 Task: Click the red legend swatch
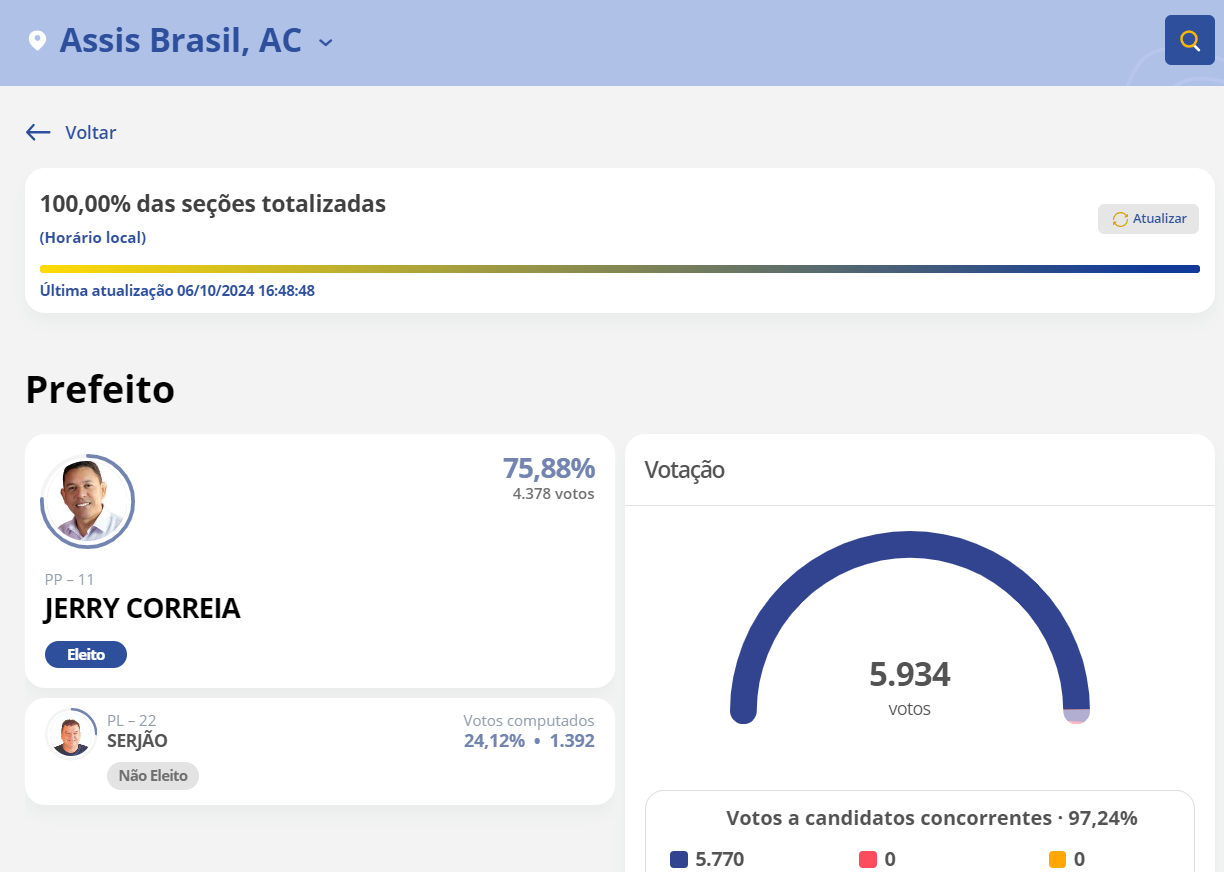867,859
